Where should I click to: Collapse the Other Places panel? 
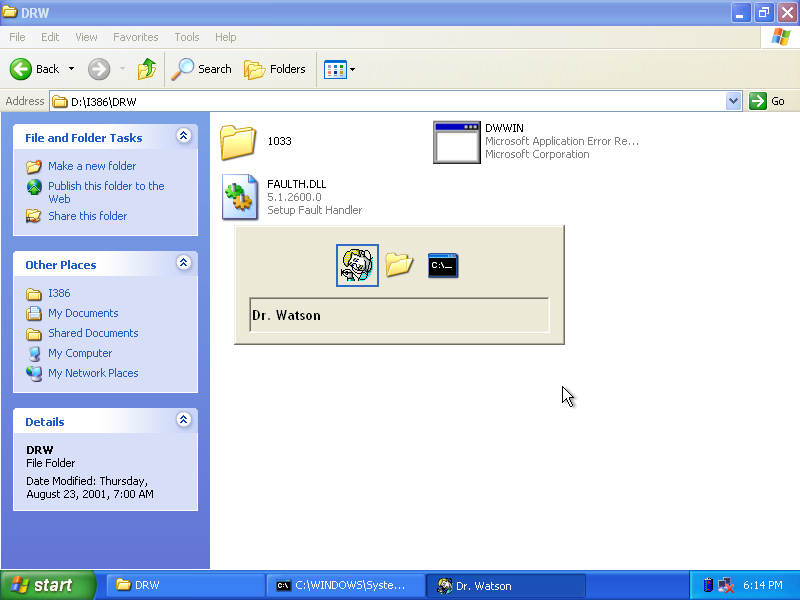pos(183,264)
